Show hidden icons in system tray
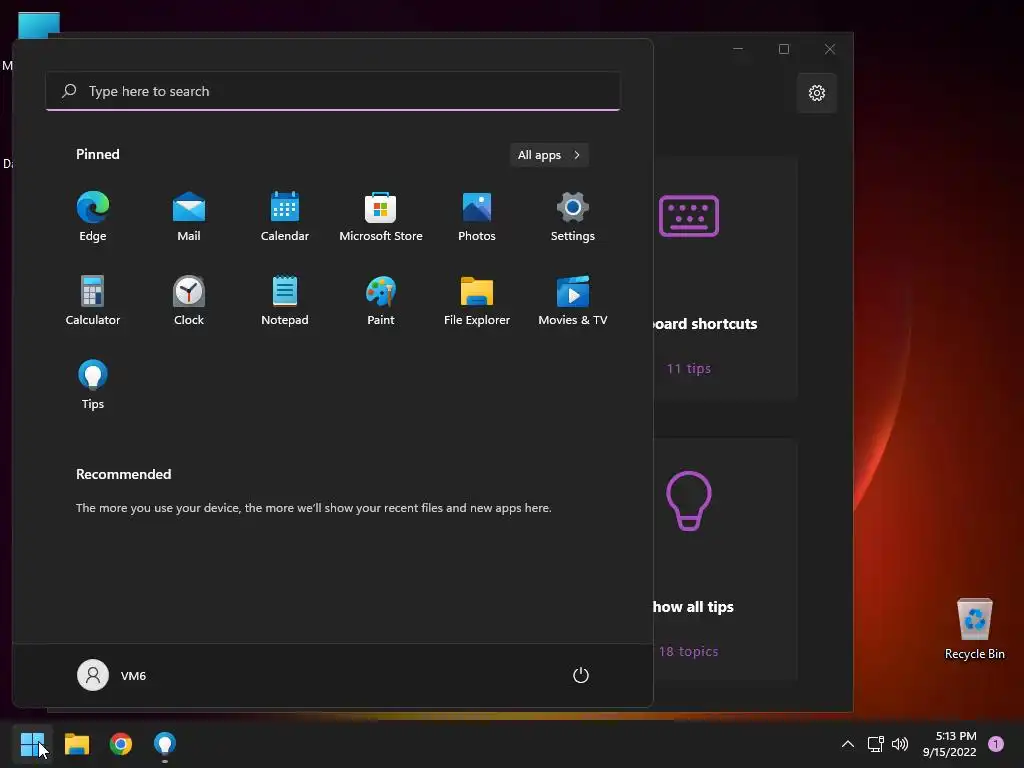Screen dimensions: 1024x768 [x=848, y=744]
